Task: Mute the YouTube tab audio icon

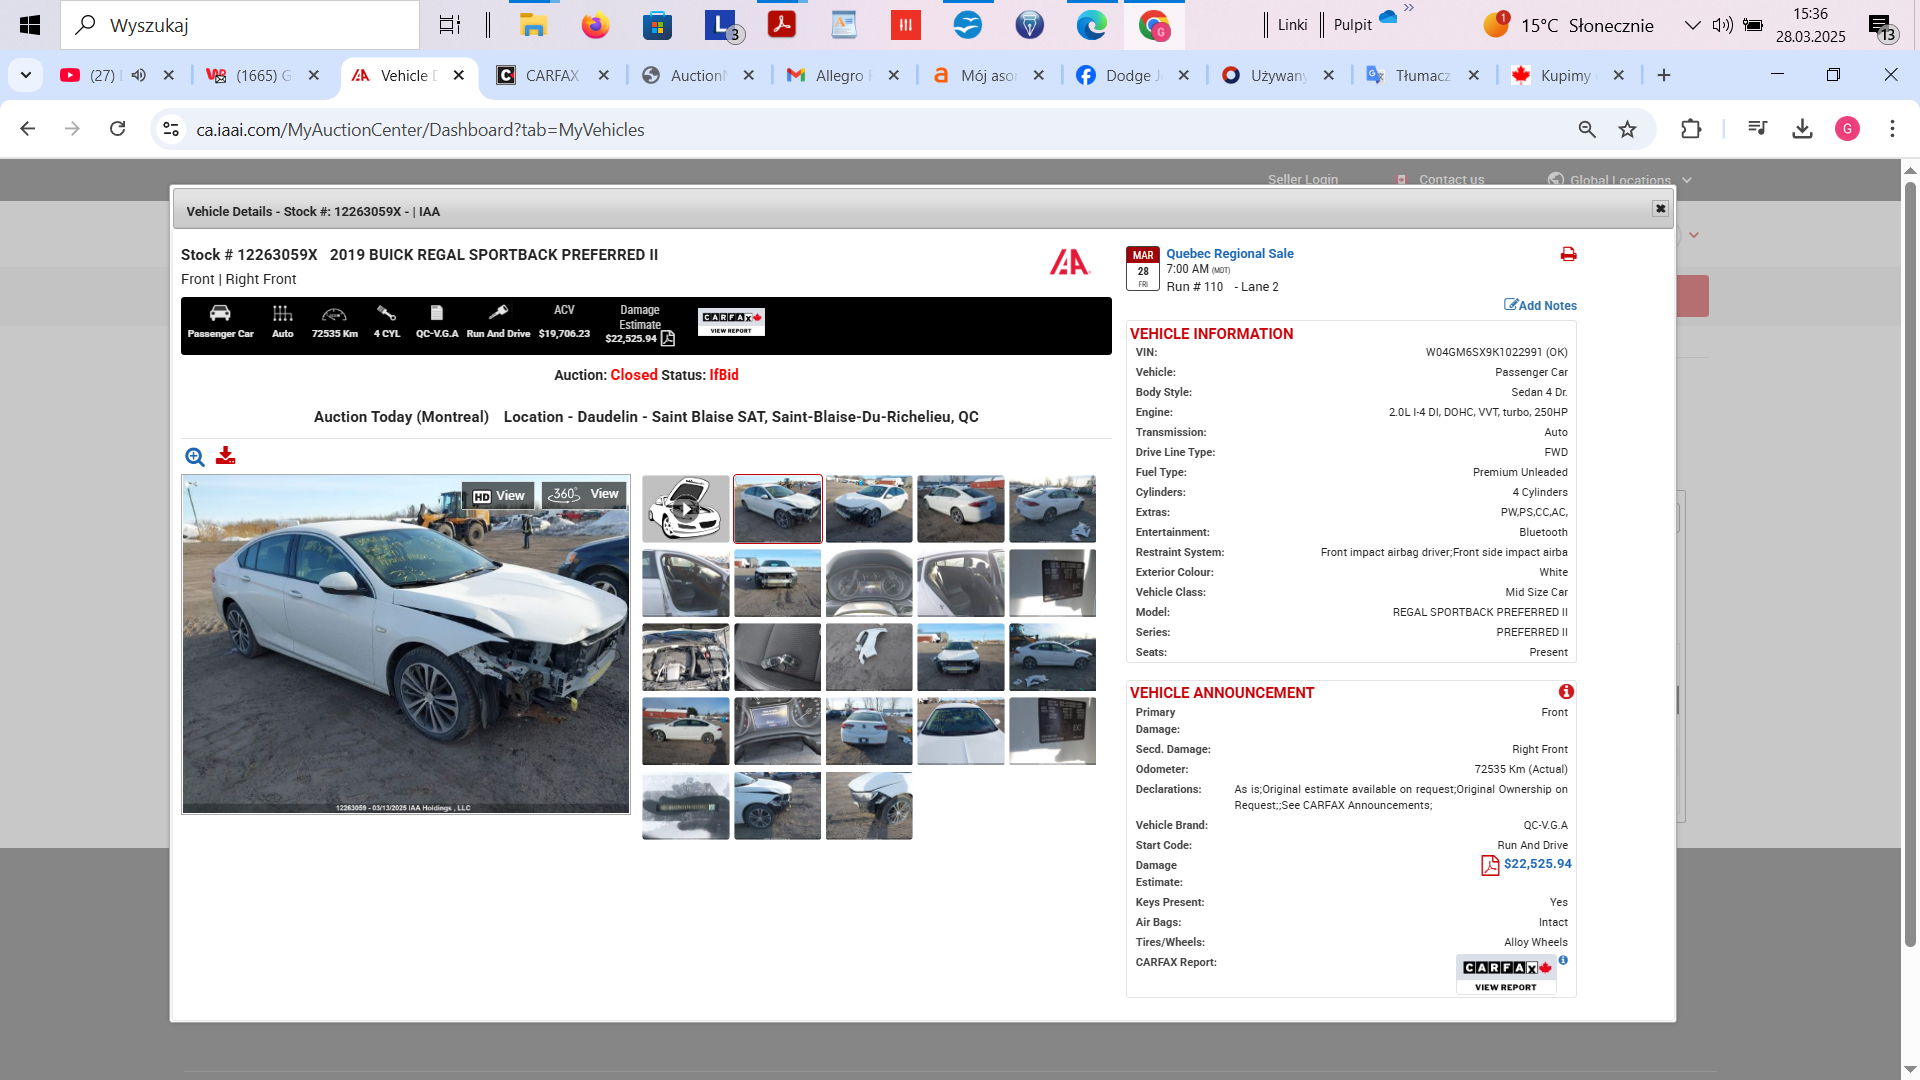Action: (x=139, y=75)
